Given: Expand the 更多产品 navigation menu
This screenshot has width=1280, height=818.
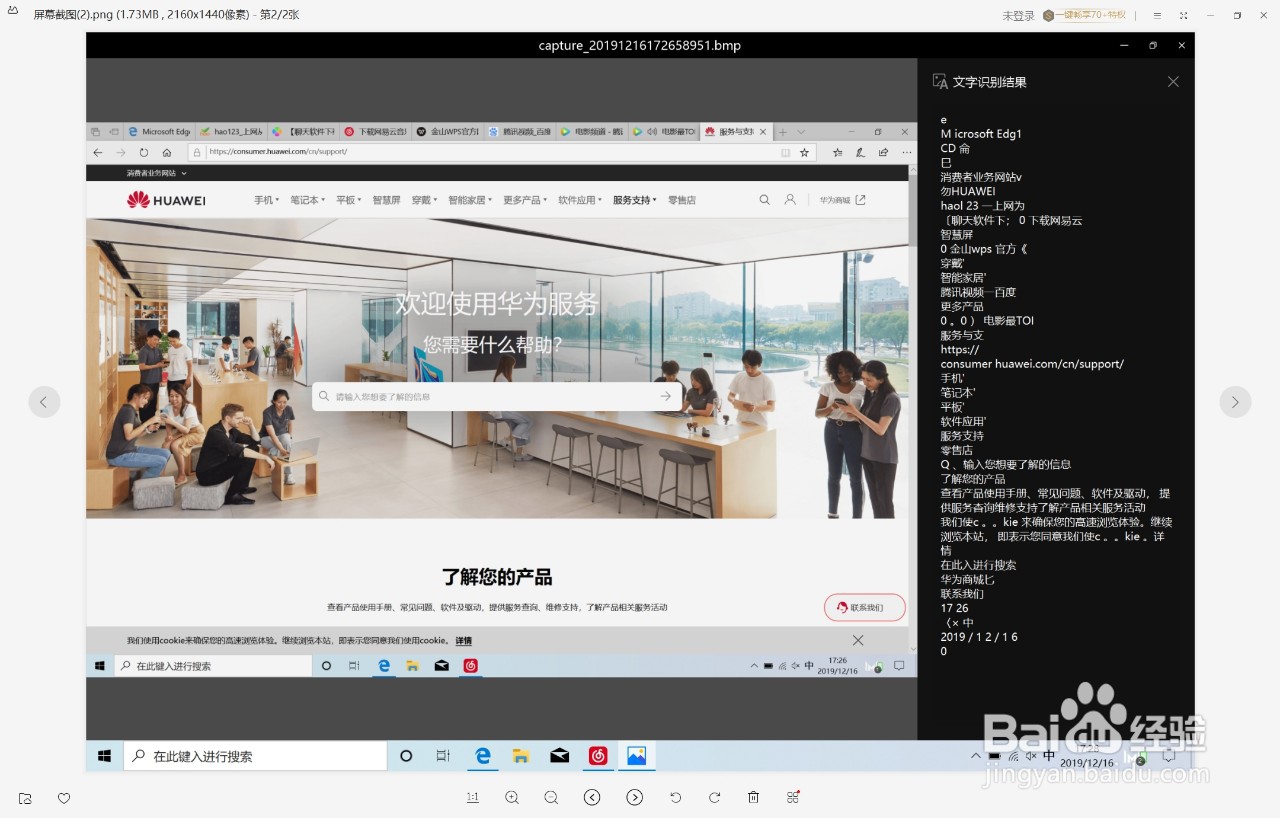Looking at the screenshot, I should click(525, 200).
